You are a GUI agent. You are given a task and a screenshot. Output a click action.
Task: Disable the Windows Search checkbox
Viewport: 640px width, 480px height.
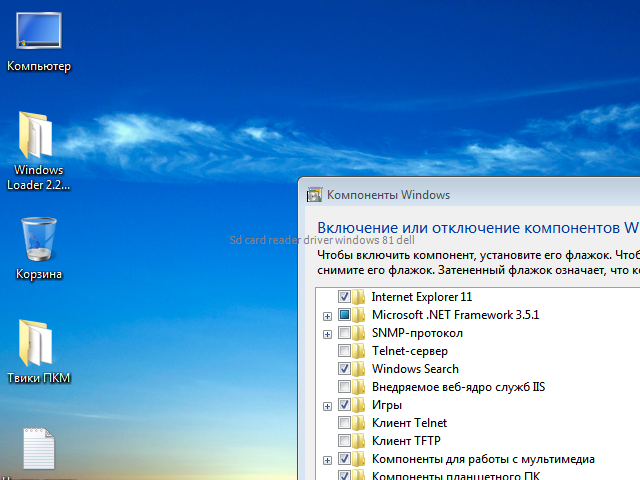pos(344,369)
